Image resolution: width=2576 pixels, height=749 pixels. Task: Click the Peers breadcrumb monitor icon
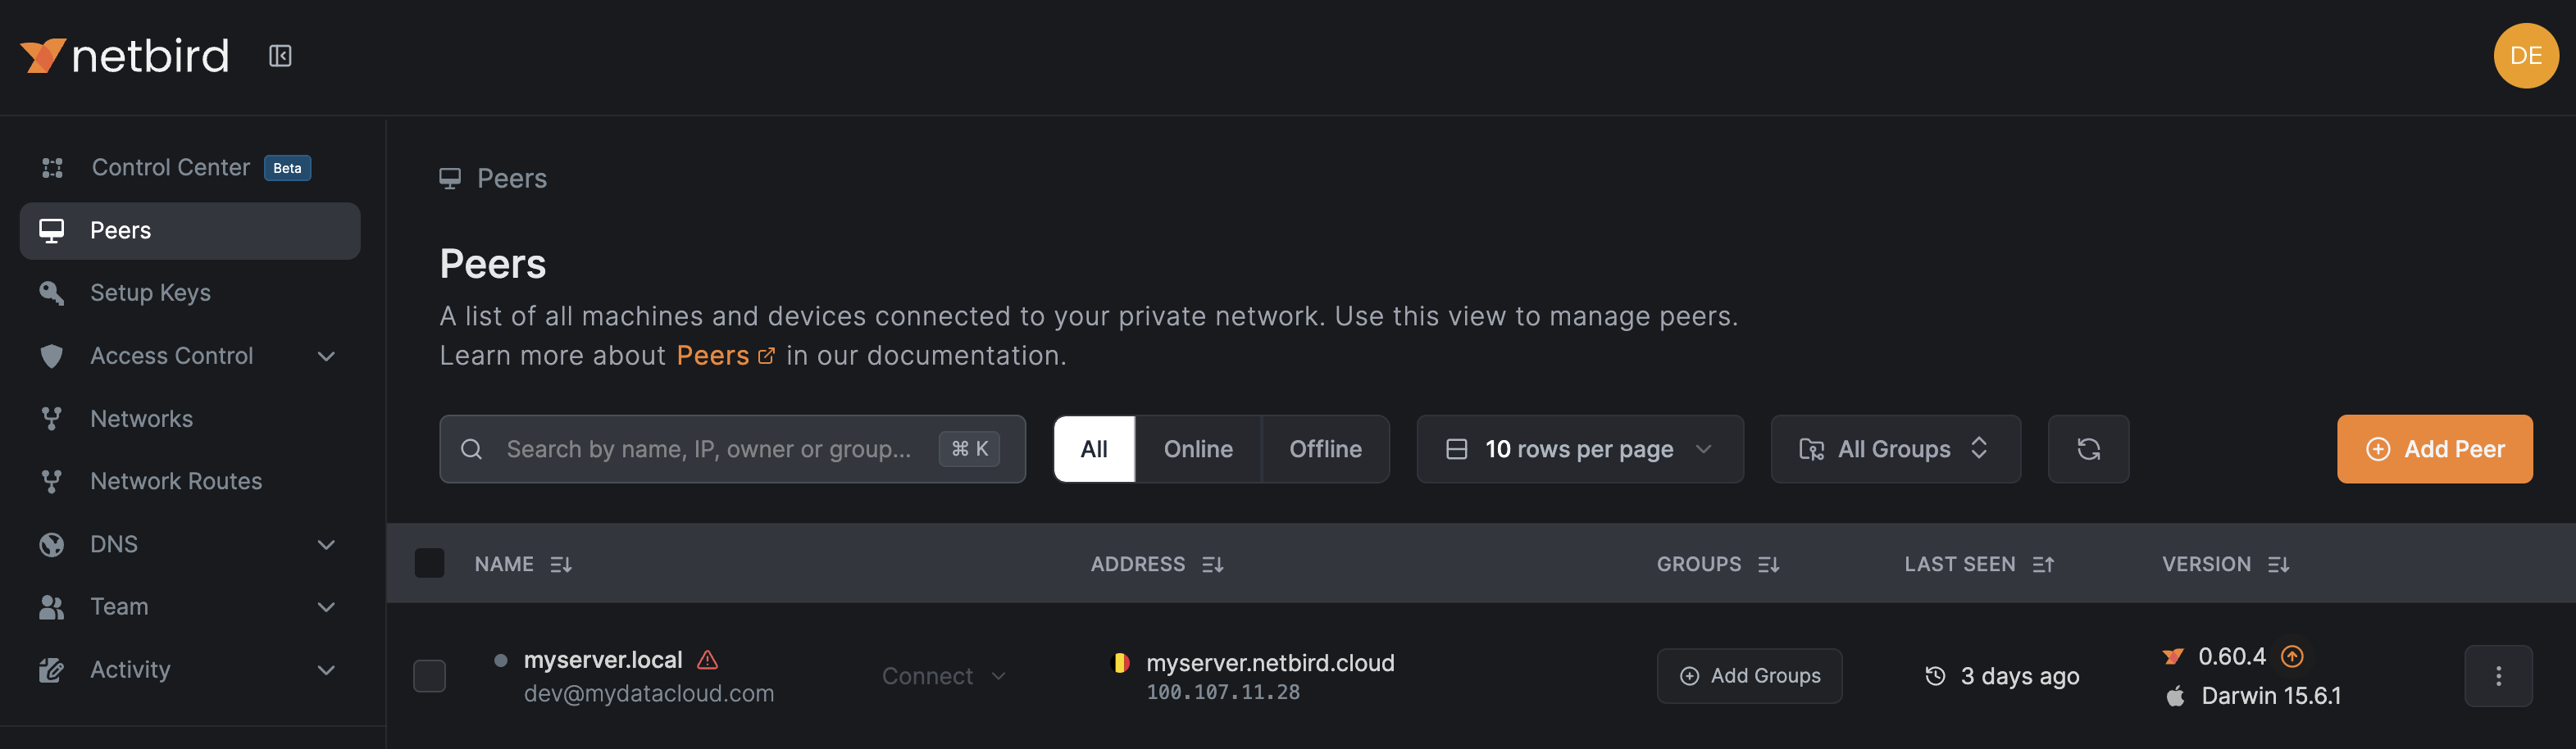[450, 179]
